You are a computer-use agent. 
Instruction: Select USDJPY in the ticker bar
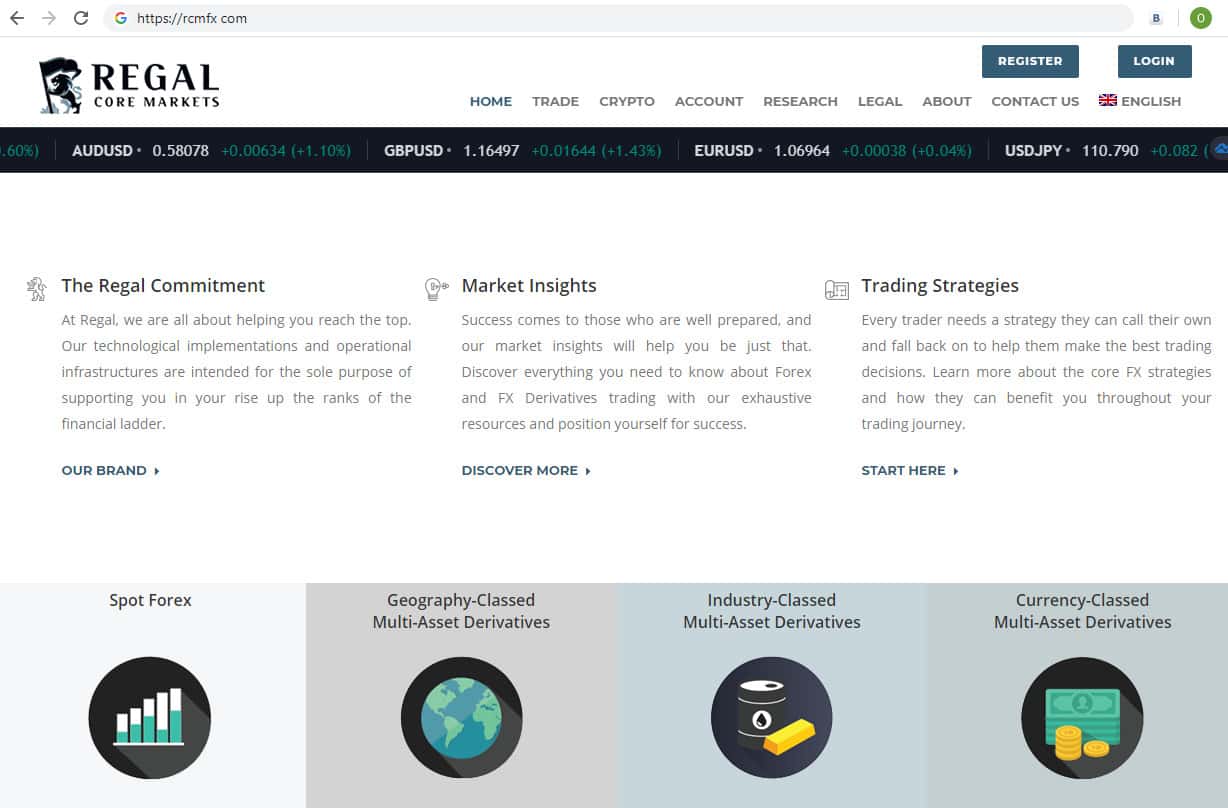point(1033,151)
